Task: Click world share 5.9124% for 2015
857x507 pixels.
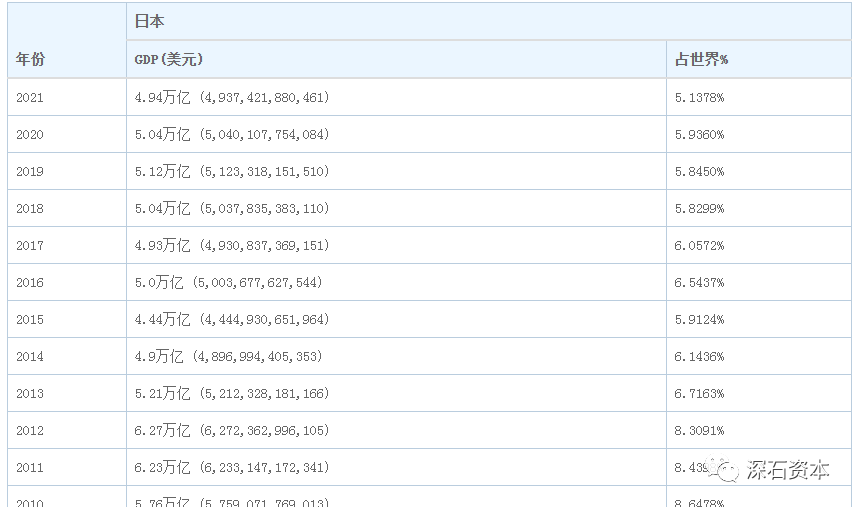Action: pos(699,320)
